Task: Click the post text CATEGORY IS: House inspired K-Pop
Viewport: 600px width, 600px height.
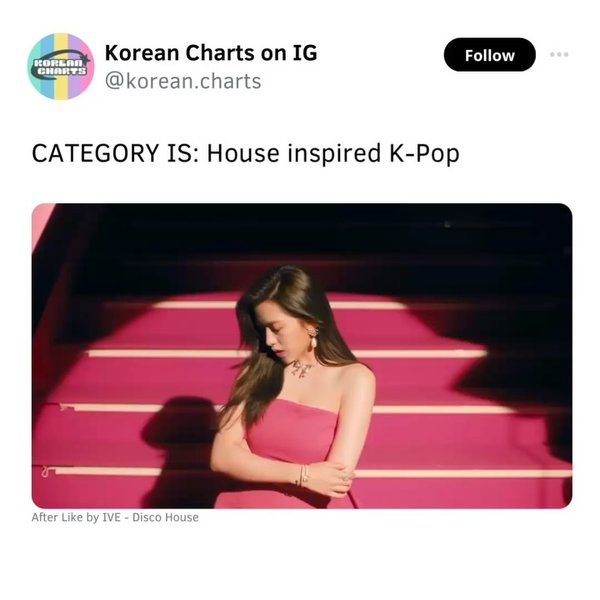Action: click(x=245, y=153)
